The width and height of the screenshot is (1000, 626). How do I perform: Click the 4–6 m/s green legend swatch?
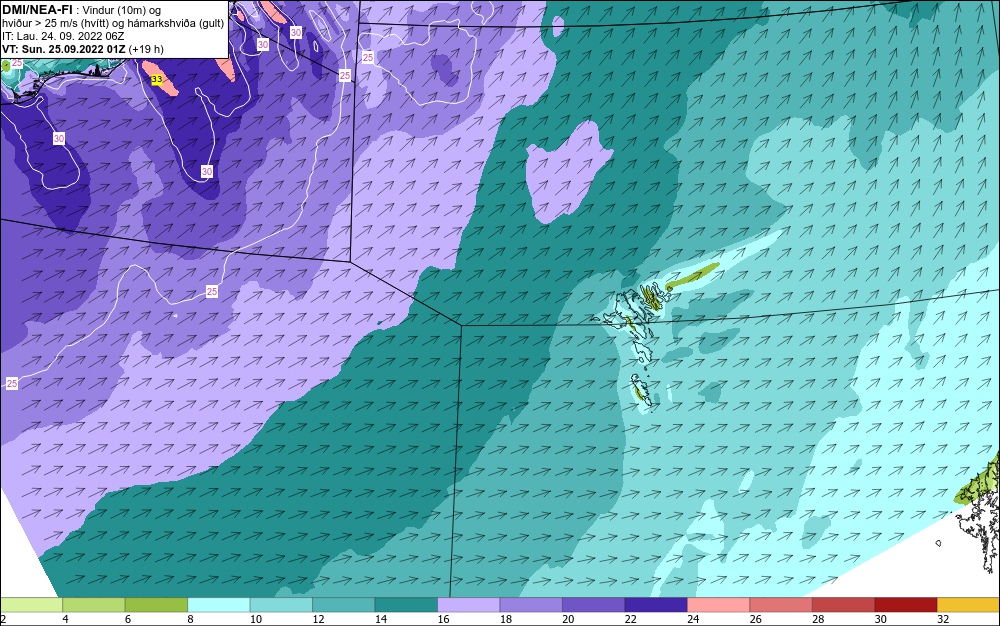click(x=94, y=605)
